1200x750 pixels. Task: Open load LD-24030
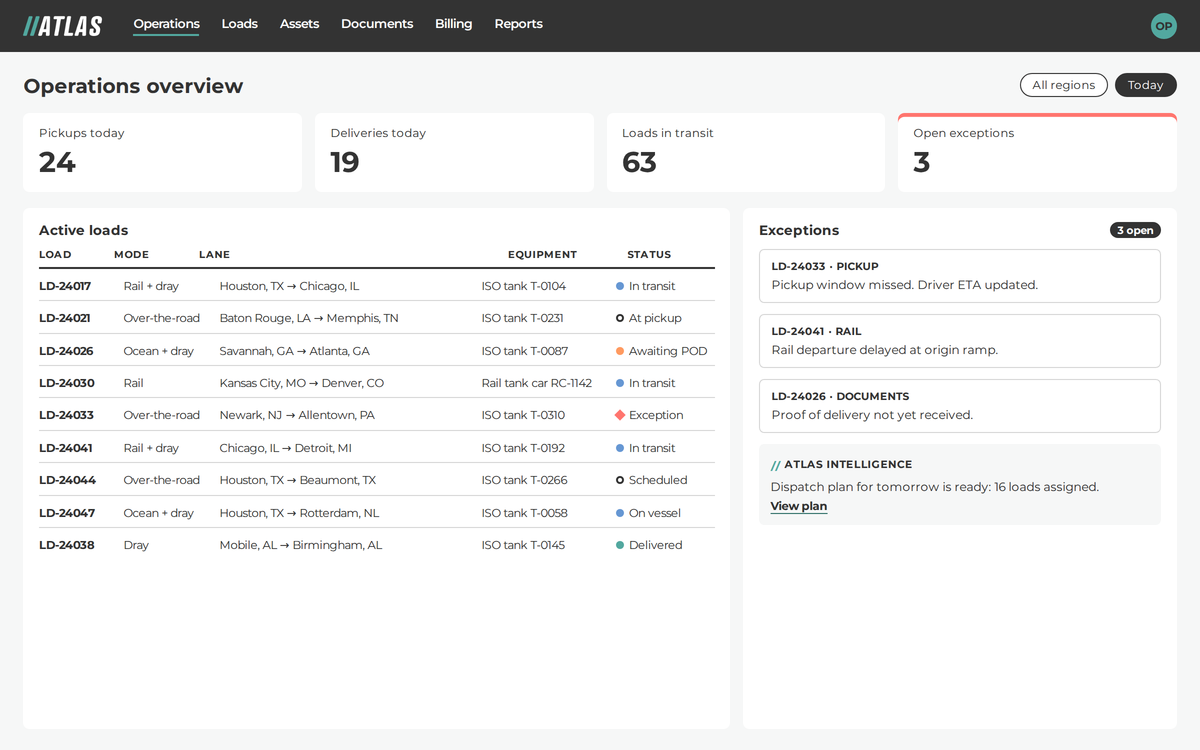click(67, 383)
